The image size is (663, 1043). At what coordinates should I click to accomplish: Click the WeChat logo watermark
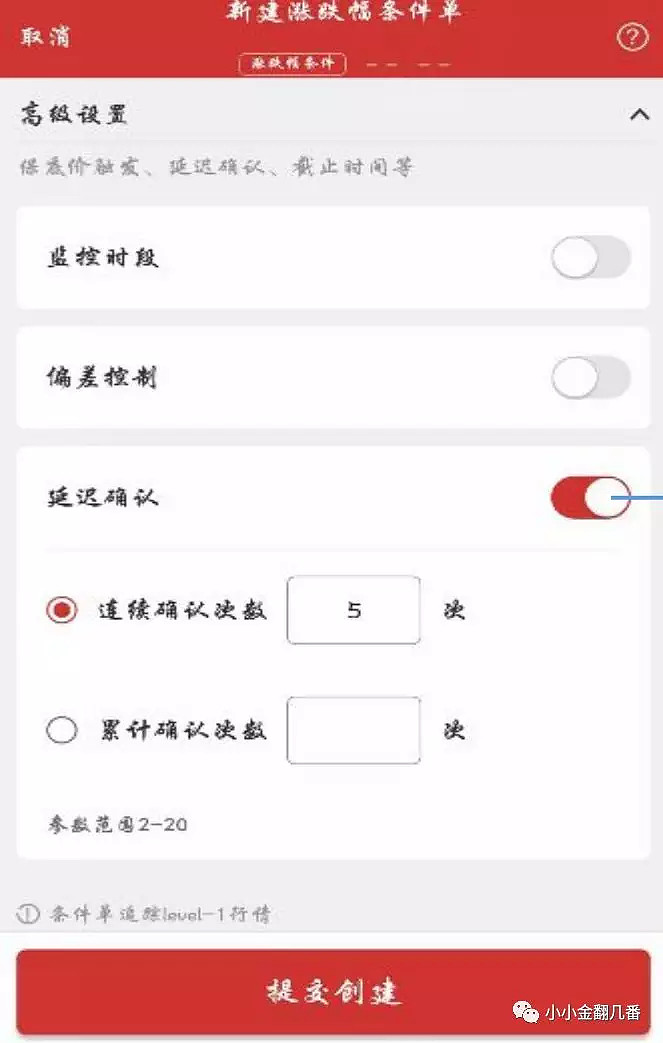click(x=526, y=1012)
